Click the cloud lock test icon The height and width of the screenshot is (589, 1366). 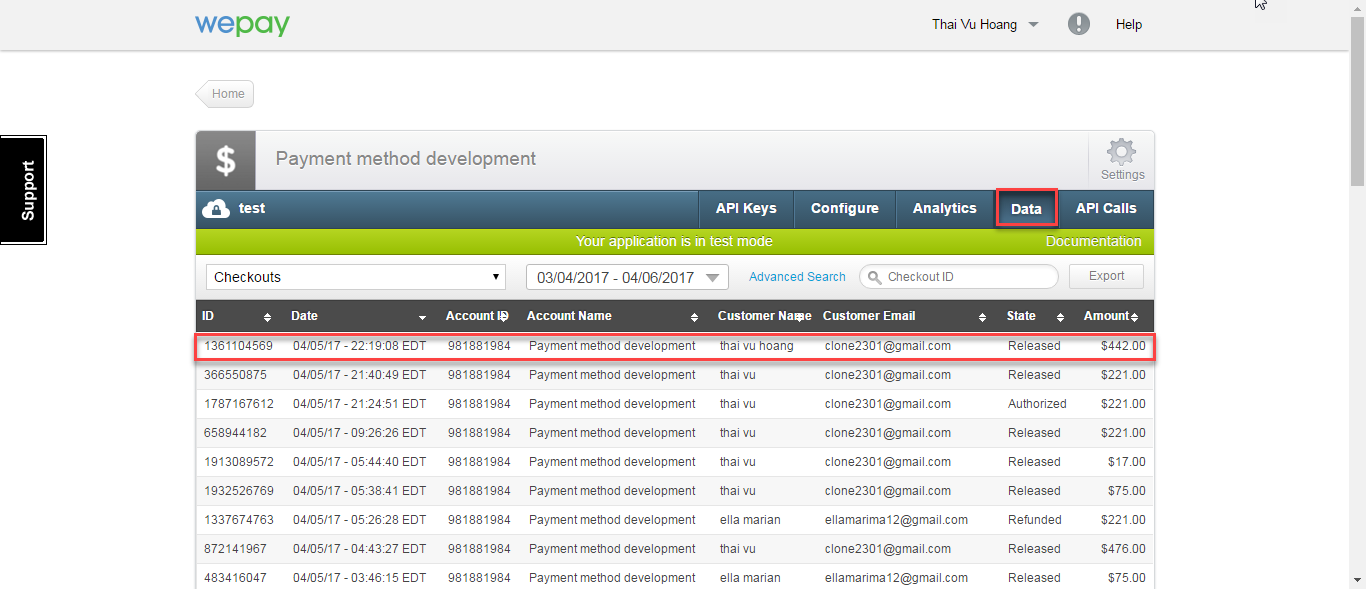[x=216, y=209]
